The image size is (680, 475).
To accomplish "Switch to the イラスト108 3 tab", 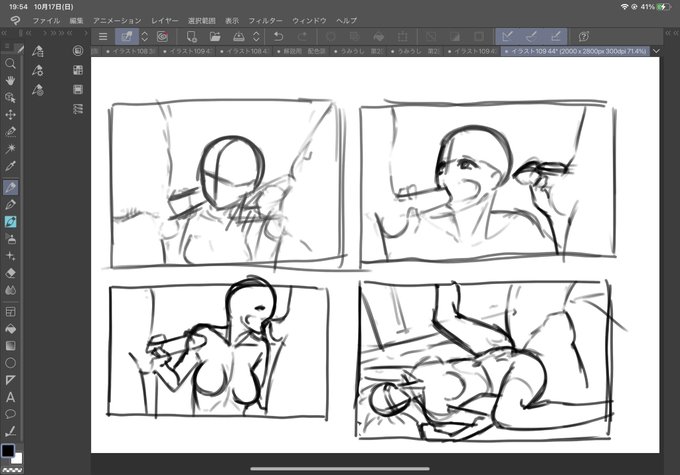I will pos(129,51).
